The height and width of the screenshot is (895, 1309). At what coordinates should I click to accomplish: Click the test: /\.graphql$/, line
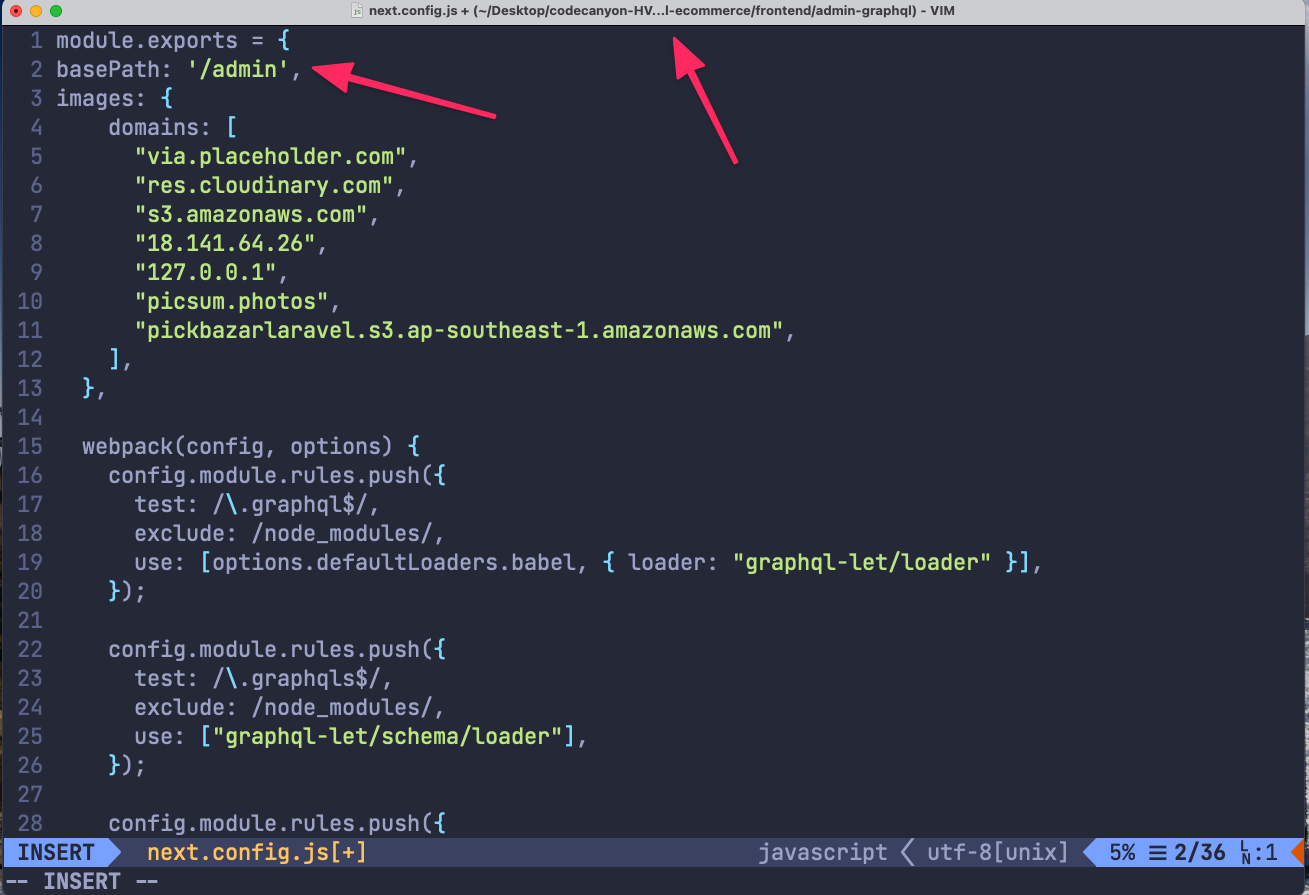(x=257, y=504)
